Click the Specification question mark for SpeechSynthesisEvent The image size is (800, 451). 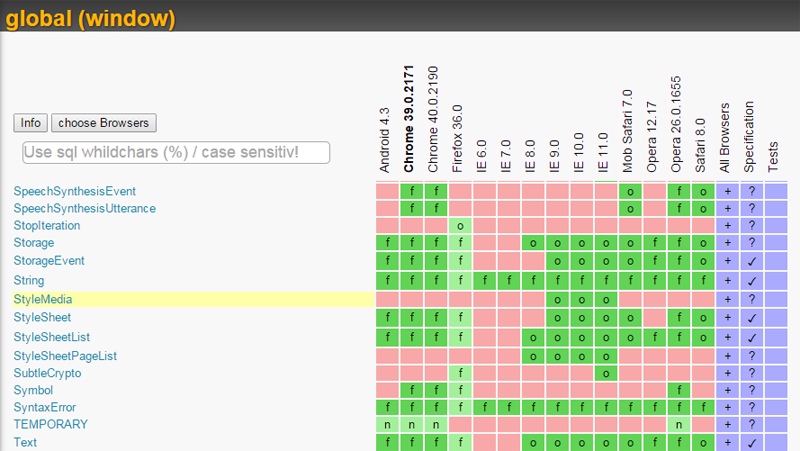(x=752, y=192)
